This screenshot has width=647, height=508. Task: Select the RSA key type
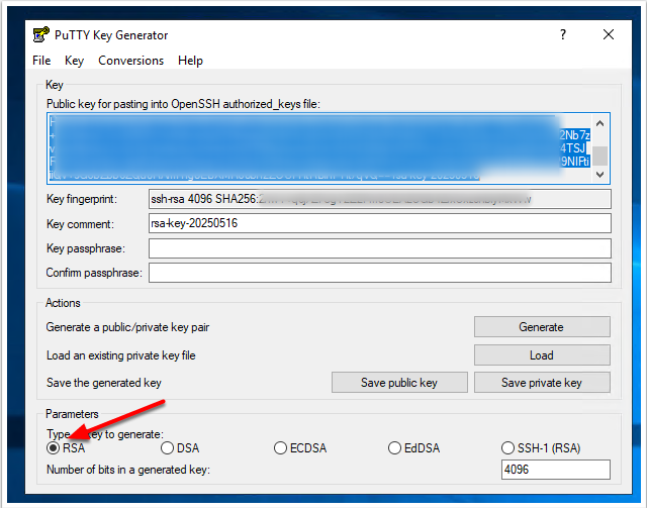click(53, 448)
